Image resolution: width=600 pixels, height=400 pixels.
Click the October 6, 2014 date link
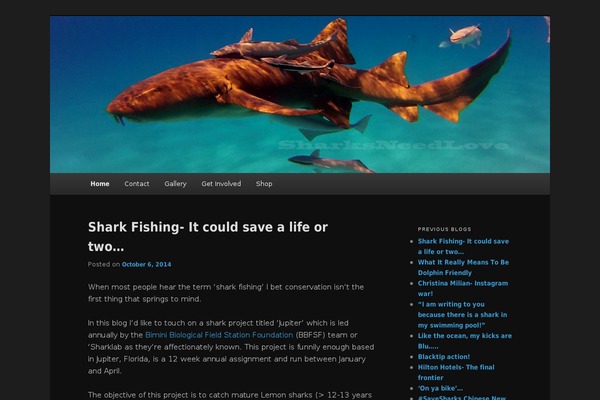click(x=147, y=264)
